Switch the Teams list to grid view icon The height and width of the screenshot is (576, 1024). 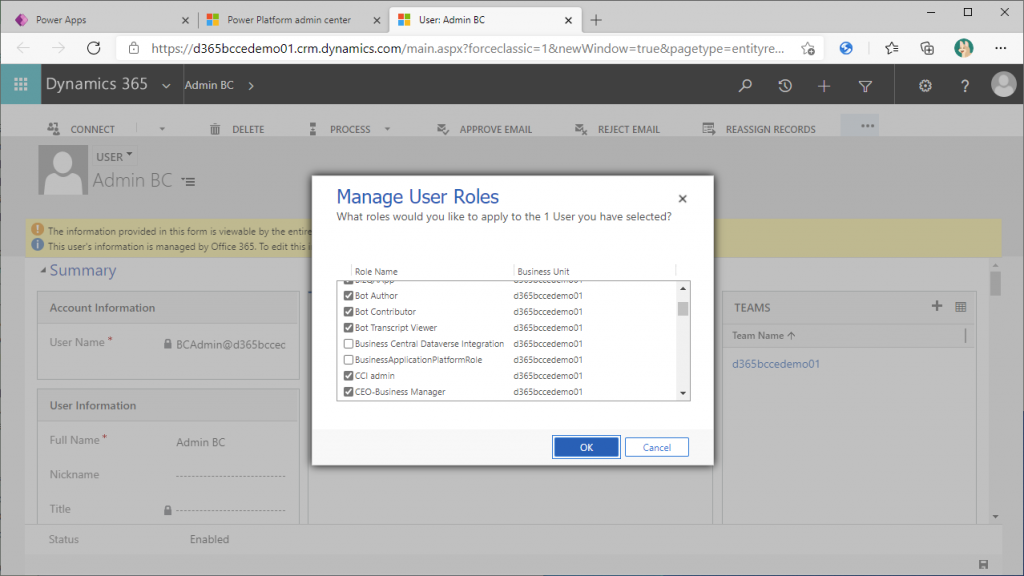pyautogui.click(x=961, y=306)
